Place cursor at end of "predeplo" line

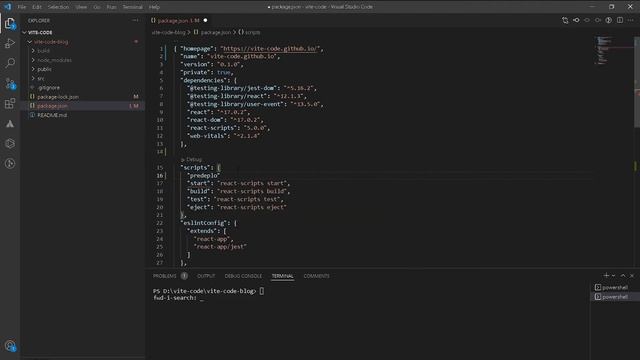click(220, 176)
